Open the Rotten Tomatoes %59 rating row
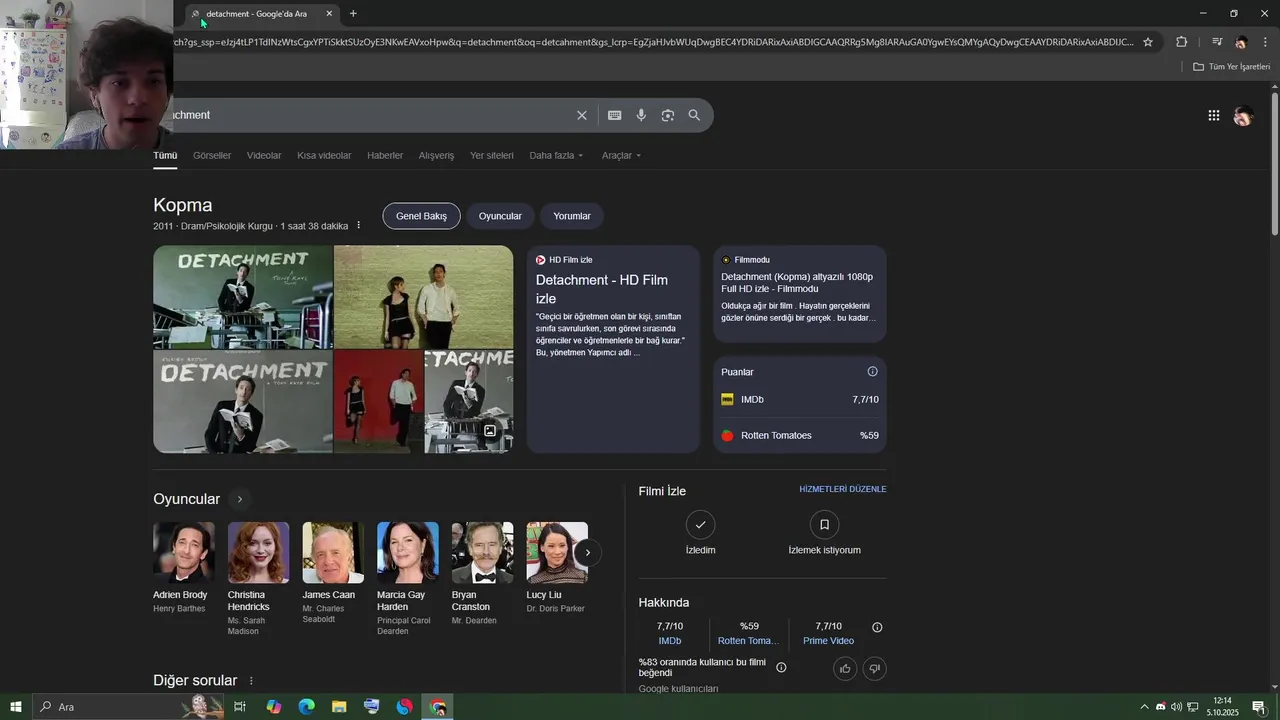This screenshot has width=1280, height=720. [x=800, y=436]
